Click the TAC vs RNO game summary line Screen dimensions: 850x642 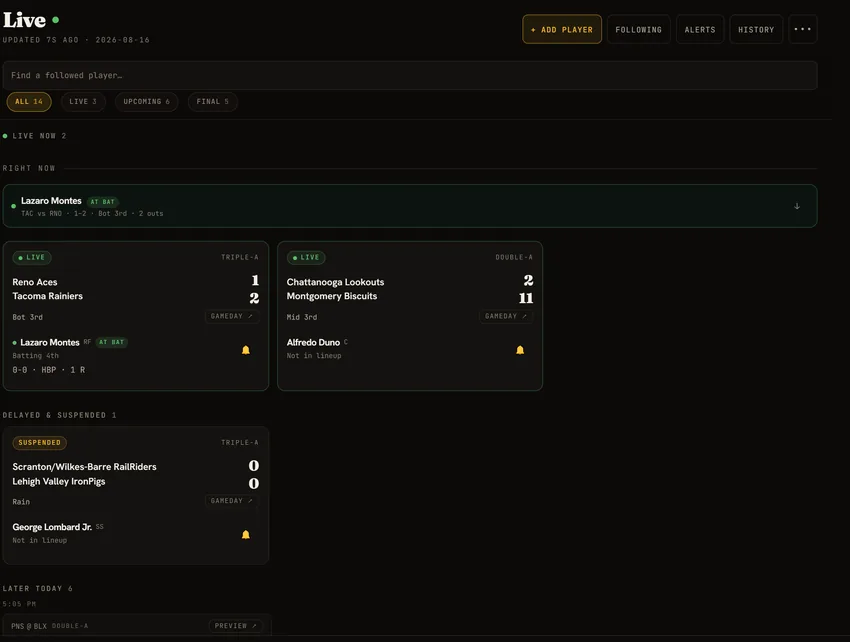coord(92,214)
